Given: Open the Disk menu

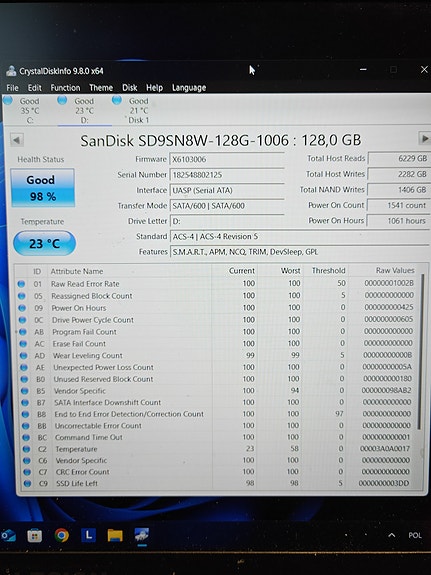Looking at the screenshot, I should pyautogui.click(x=129, y=88).
